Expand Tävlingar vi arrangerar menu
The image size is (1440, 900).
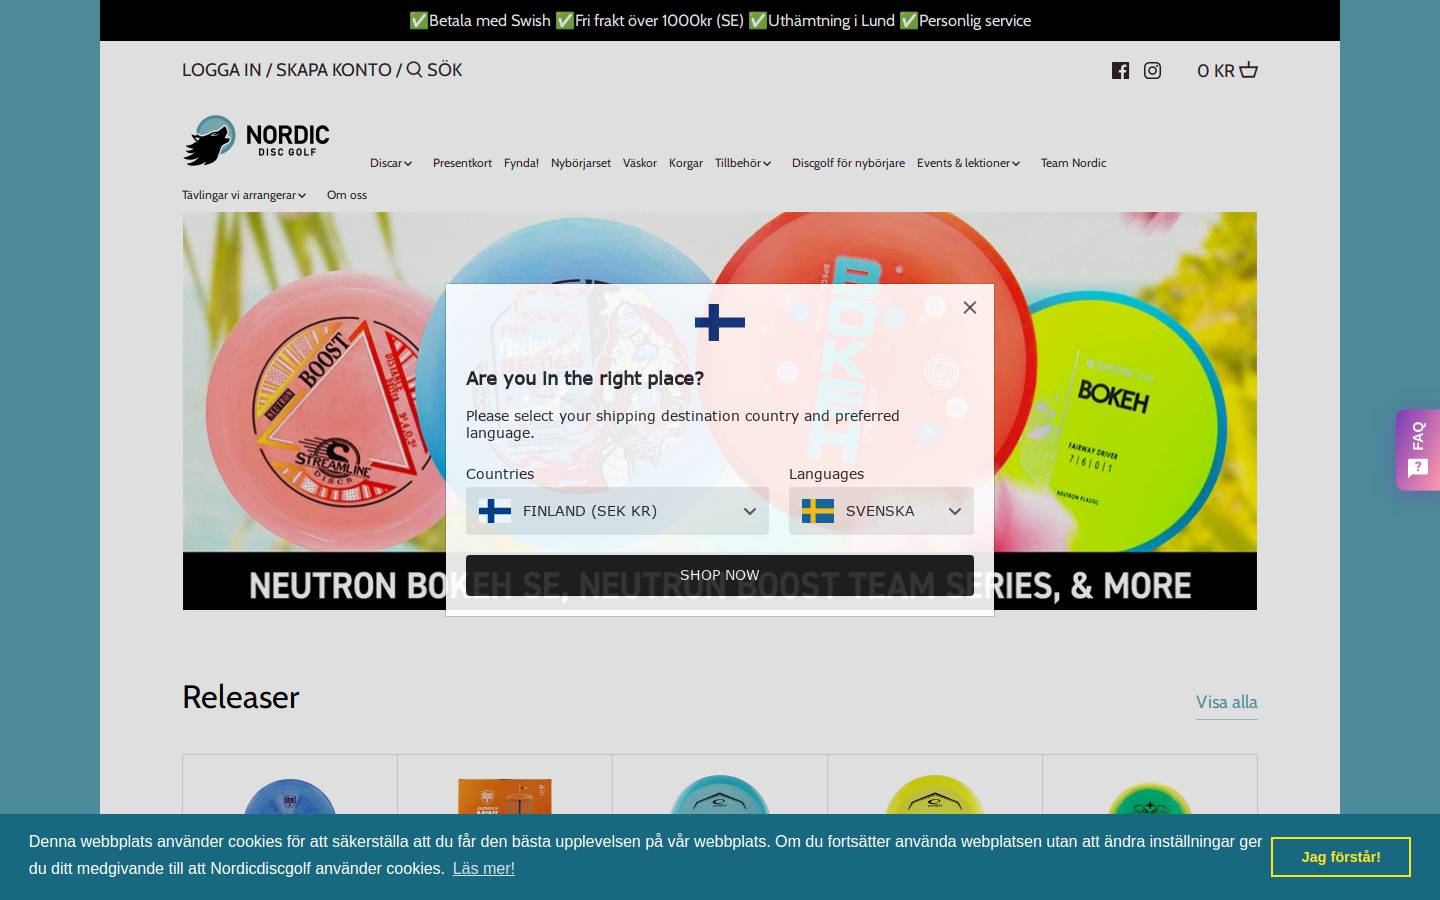[244, 195]
